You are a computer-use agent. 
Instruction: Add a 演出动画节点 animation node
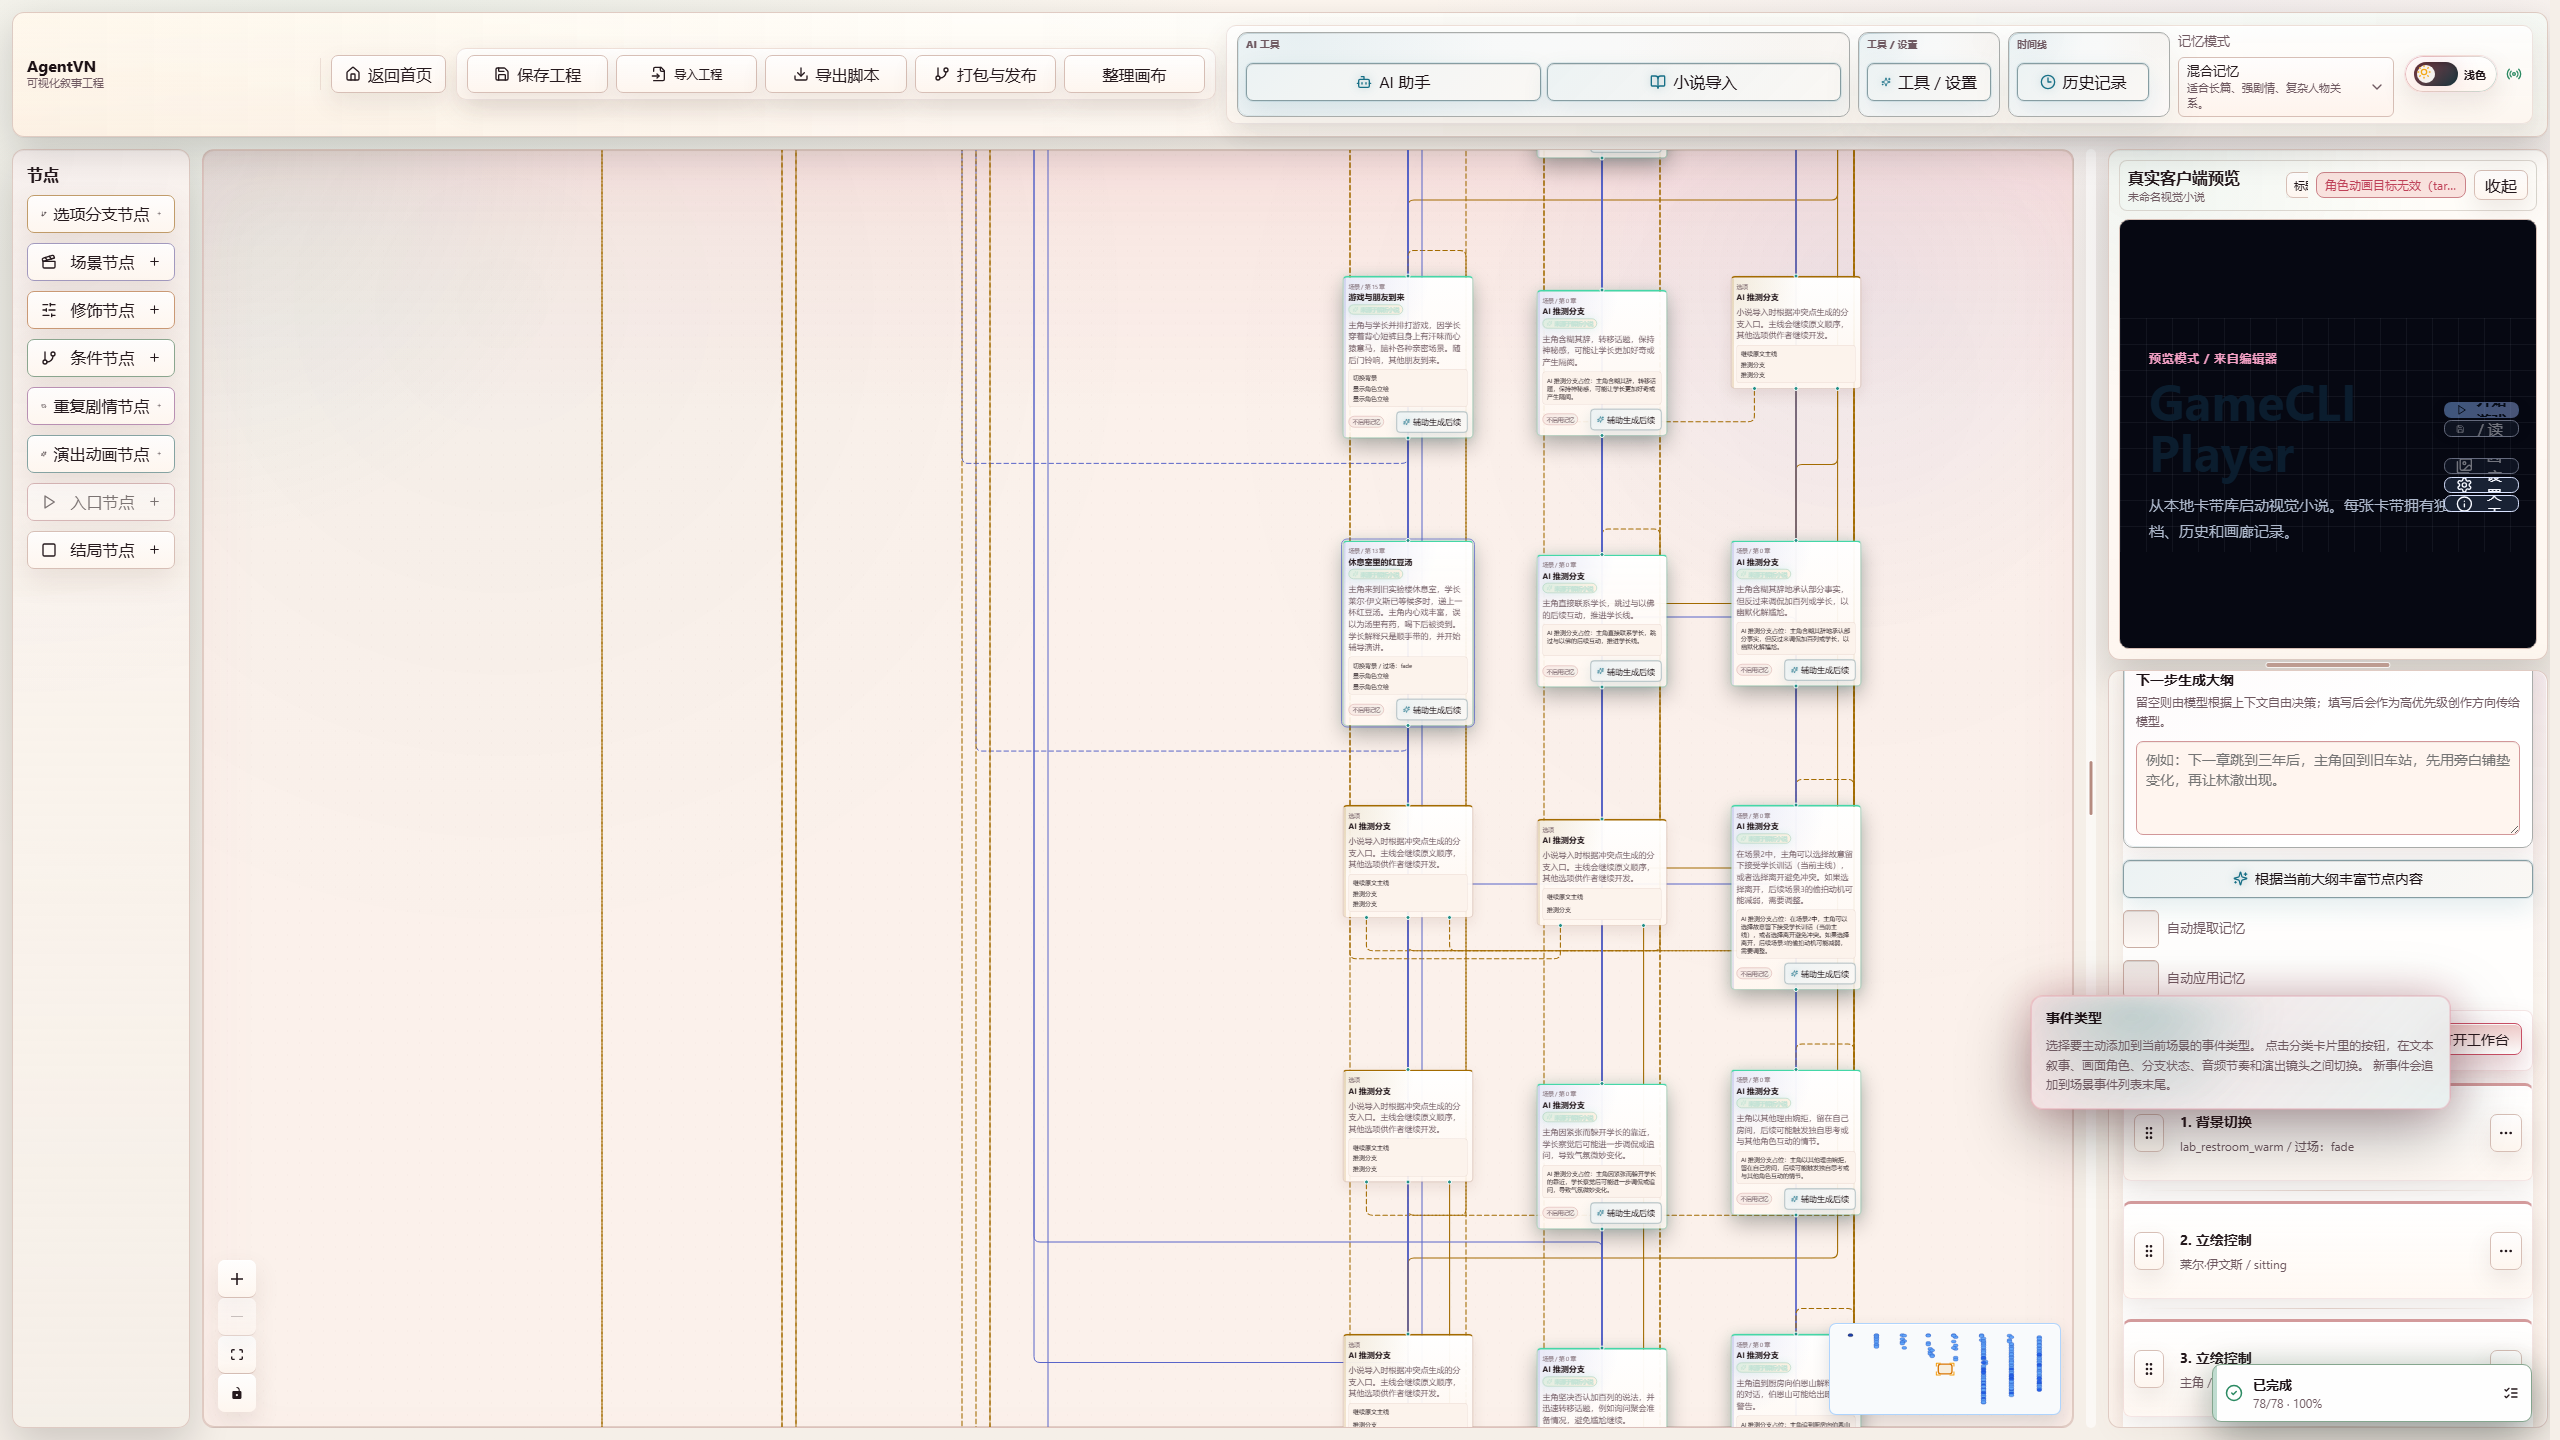click(101, 454)
